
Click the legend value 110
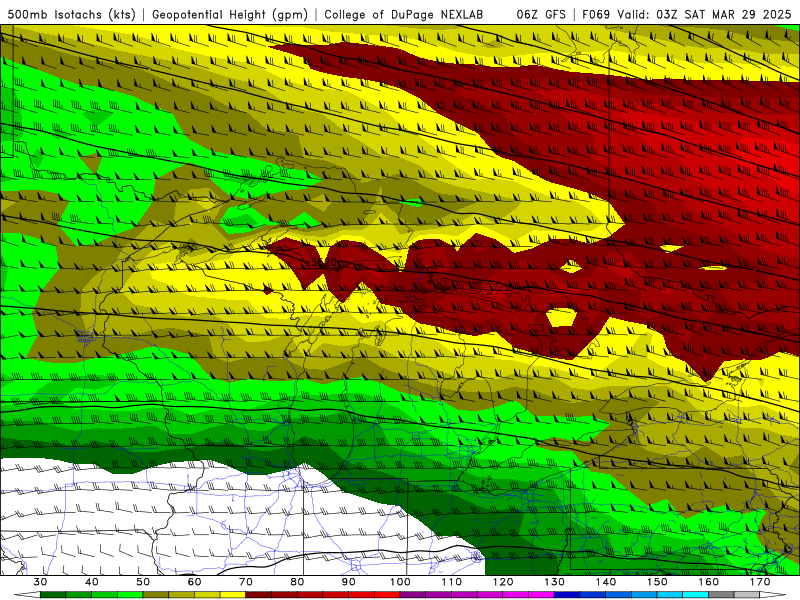pyautogui.click(x=452, y=582)
